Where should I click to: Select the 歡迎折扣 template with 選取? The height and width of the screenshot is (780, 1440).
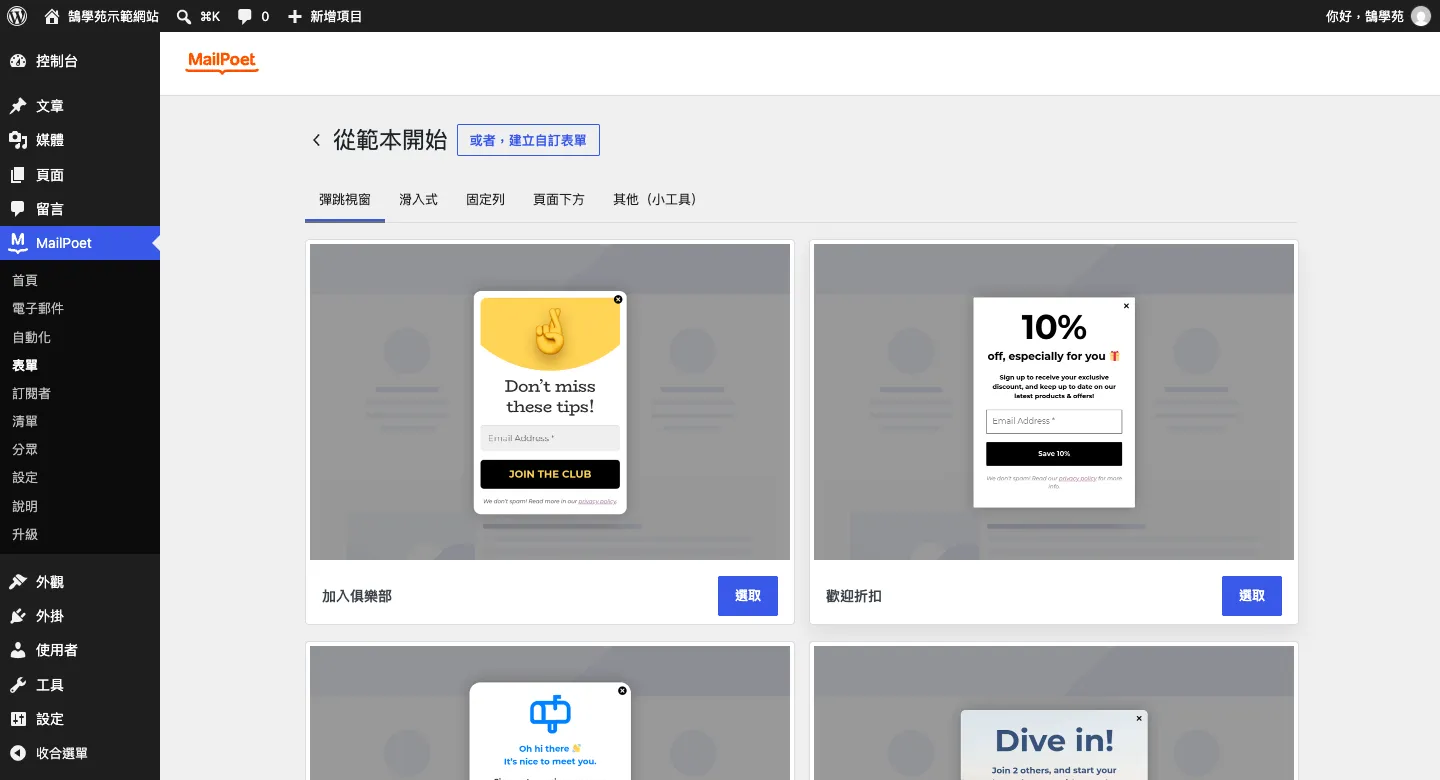[x=1252, y=596]
